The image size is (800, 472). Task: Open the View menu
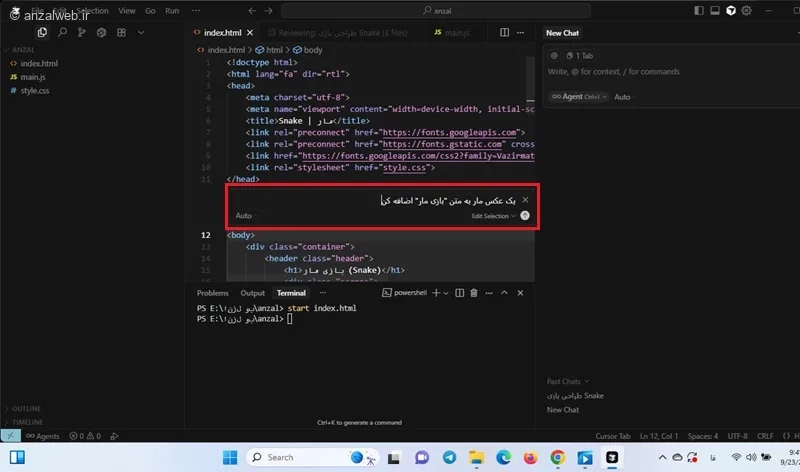pyautogui.click(x=127, y=11)
